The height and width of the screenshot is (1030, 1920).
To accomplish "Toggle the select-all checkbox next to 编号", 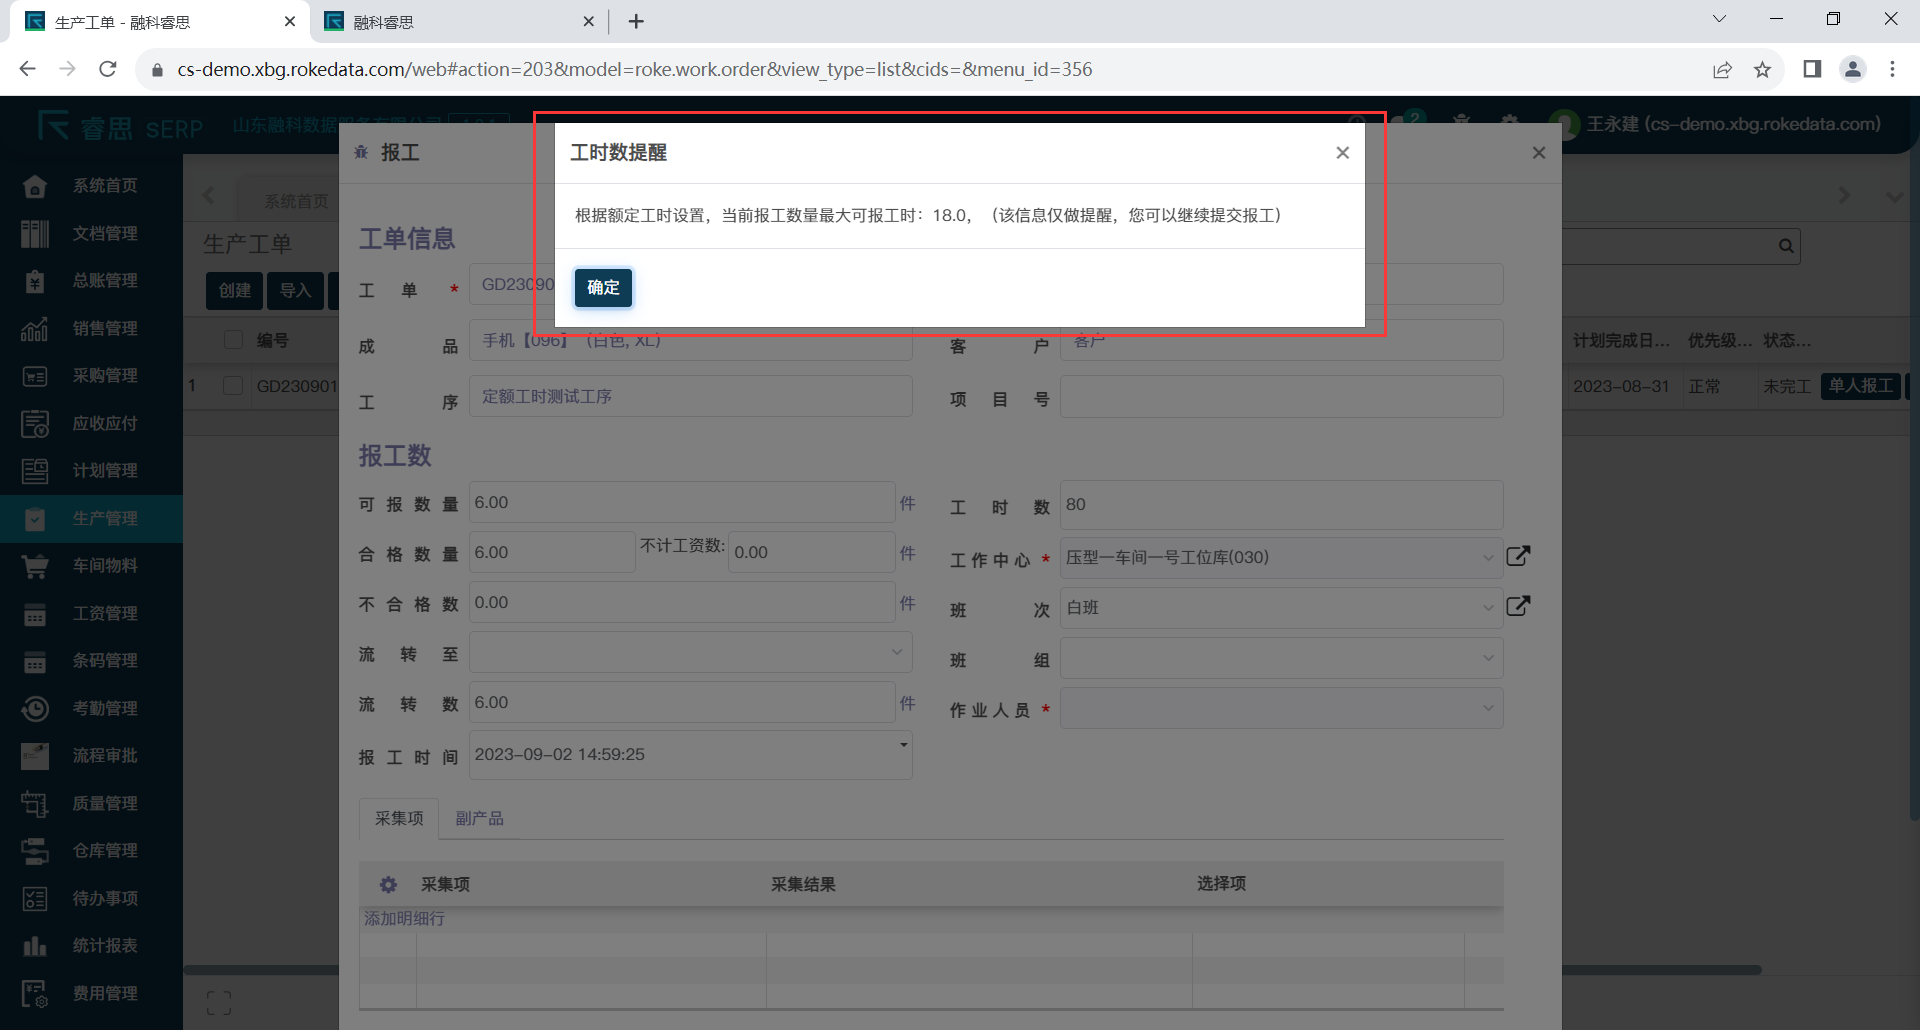I will click(x=234, y=340).
